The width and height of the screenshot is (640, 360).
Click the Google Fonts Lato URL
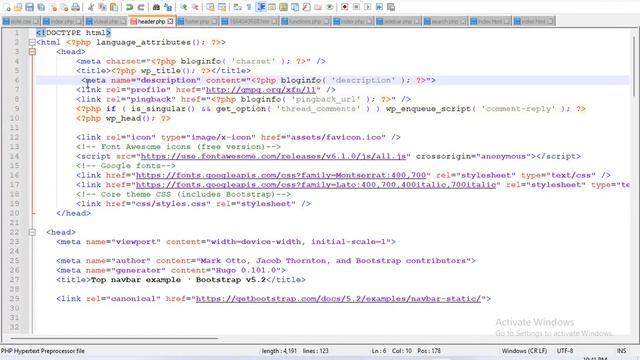tap(316, 185)
